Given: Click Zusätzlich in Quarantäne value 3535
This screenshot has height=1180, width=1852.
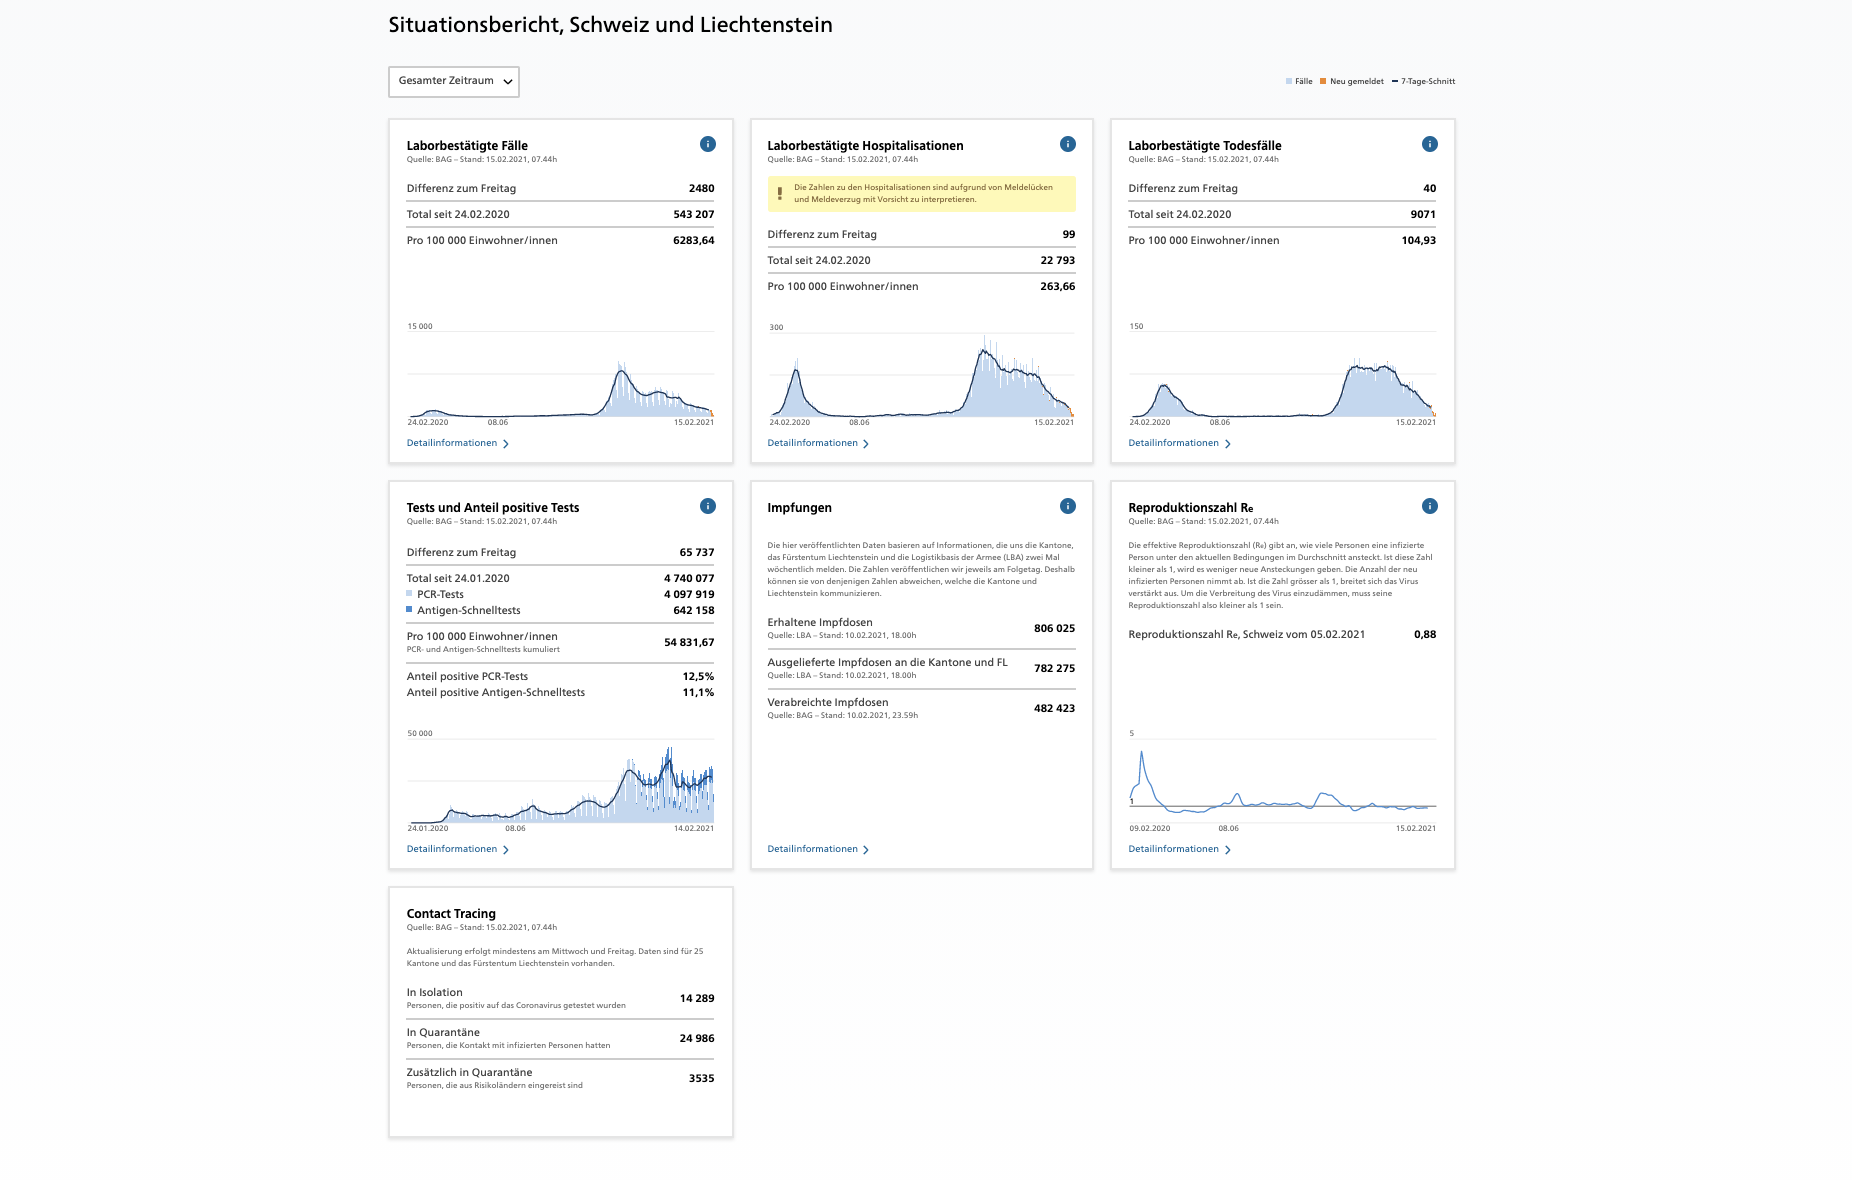Looking at the screenshot, I should [x=702, y=1078].
